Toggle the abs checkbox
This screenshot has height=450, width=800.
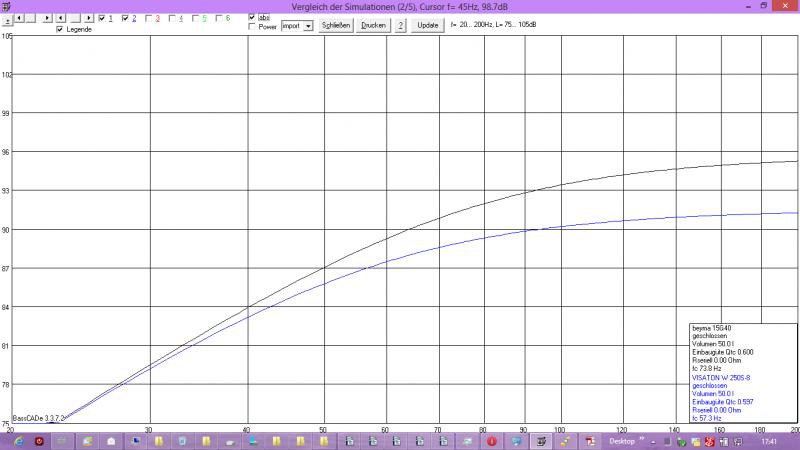click(252, 17)
